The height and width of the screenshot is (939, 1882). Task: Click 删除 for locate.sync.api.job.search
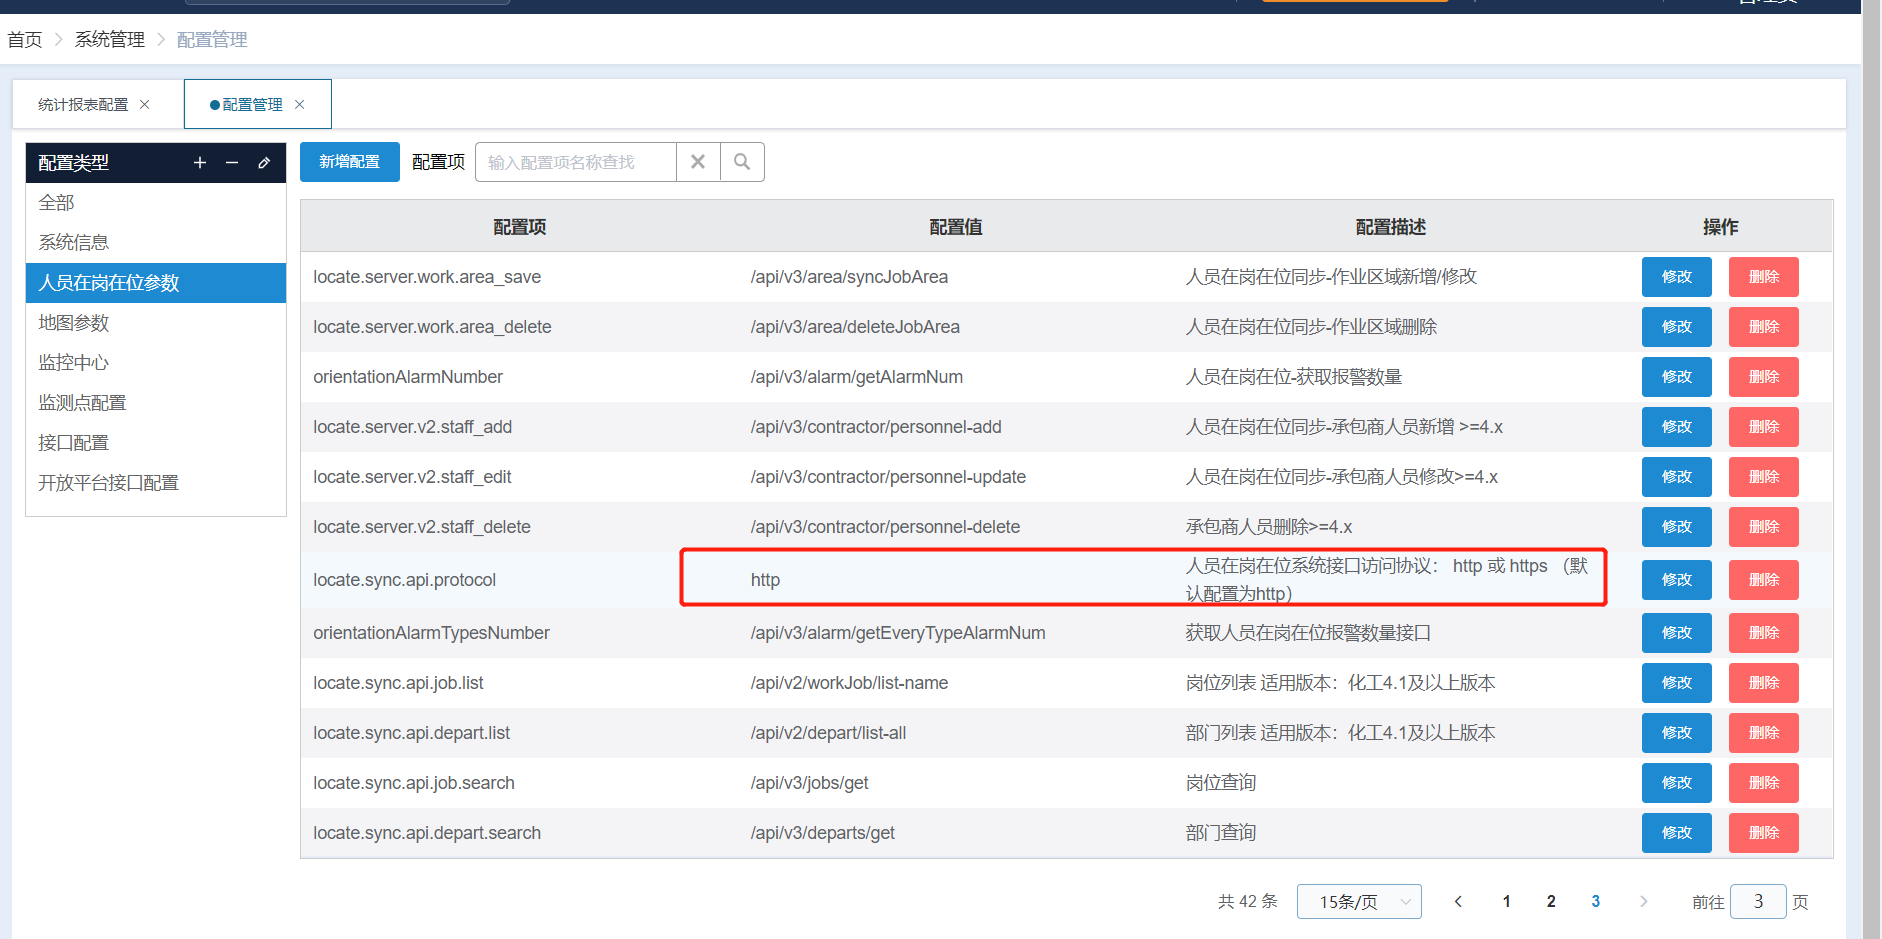[x=1764, y=783]
